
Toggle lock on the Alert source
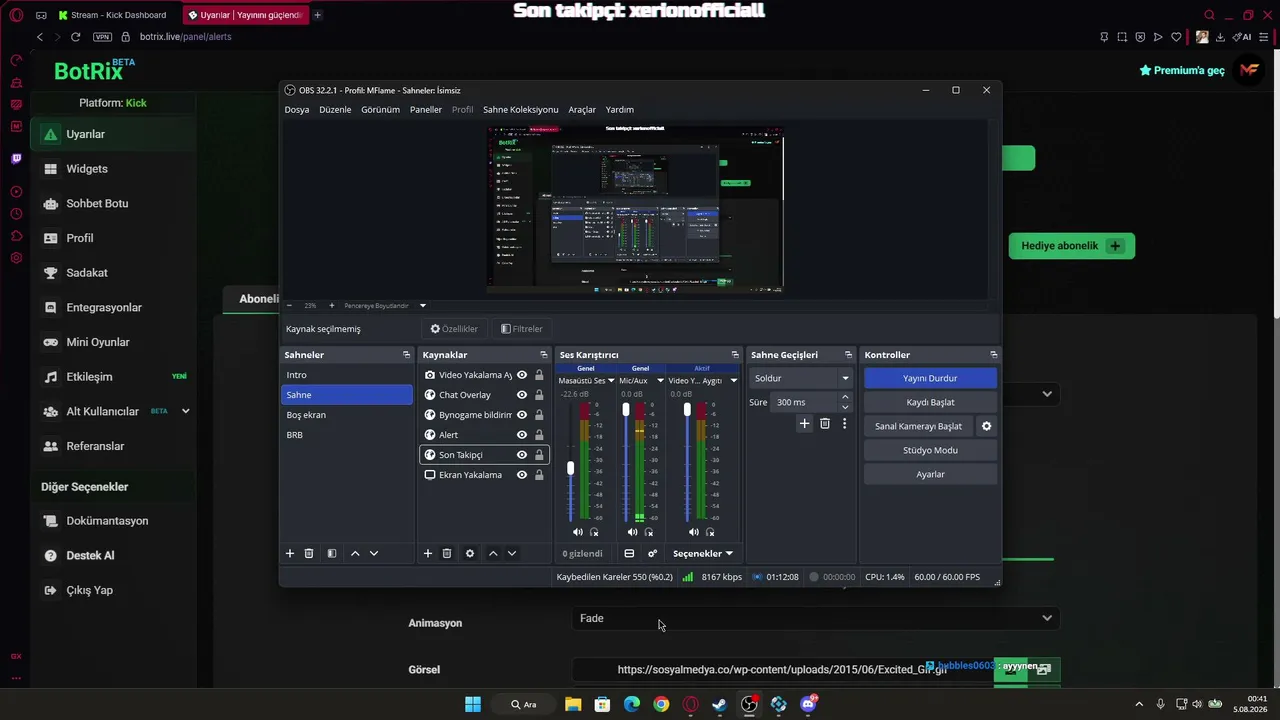(x=539, y=435)
